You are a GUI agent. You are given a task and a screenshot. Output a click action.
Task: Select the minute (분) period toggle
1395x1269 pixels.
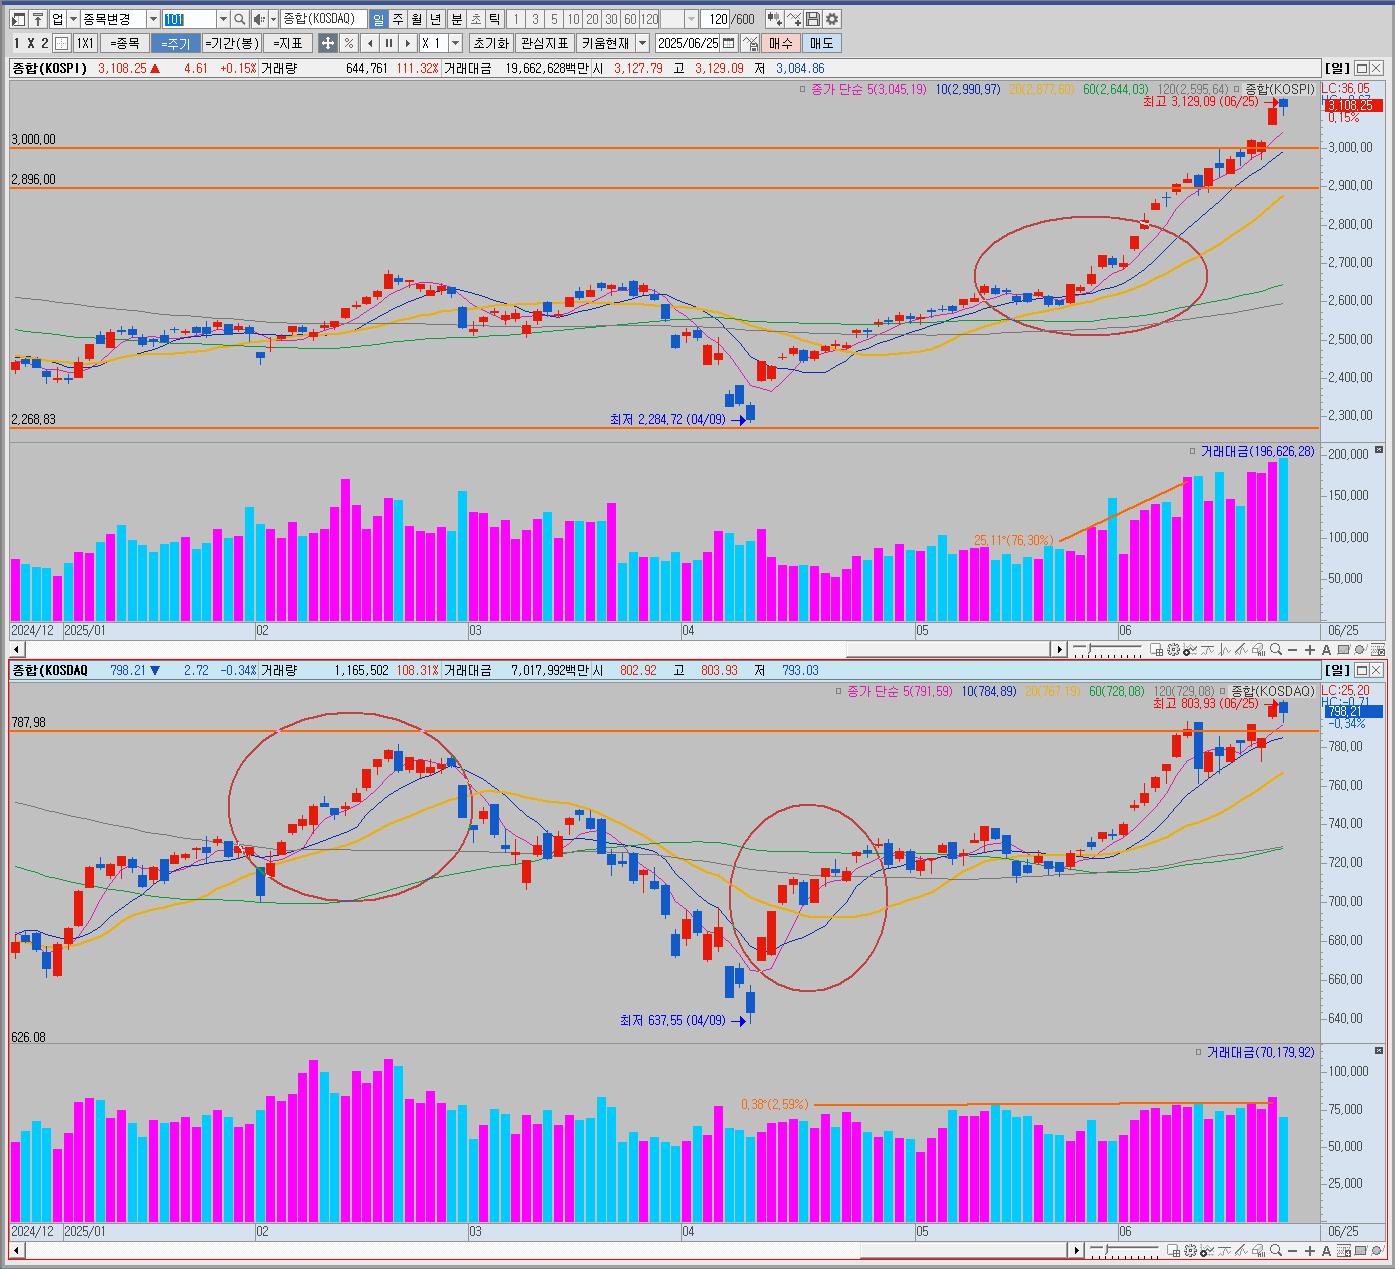(x=456, y=19)
